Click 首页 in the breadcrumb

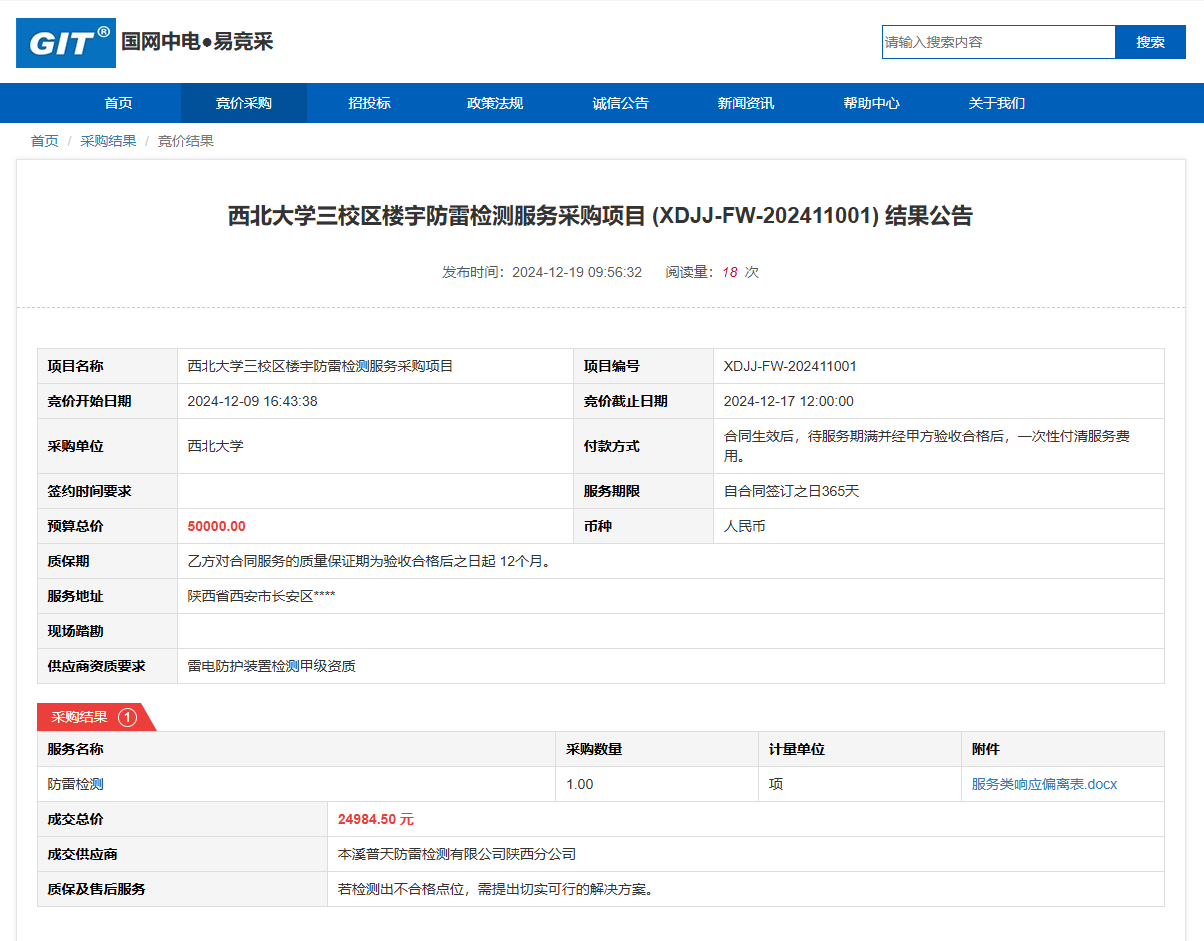coord(44,141)
